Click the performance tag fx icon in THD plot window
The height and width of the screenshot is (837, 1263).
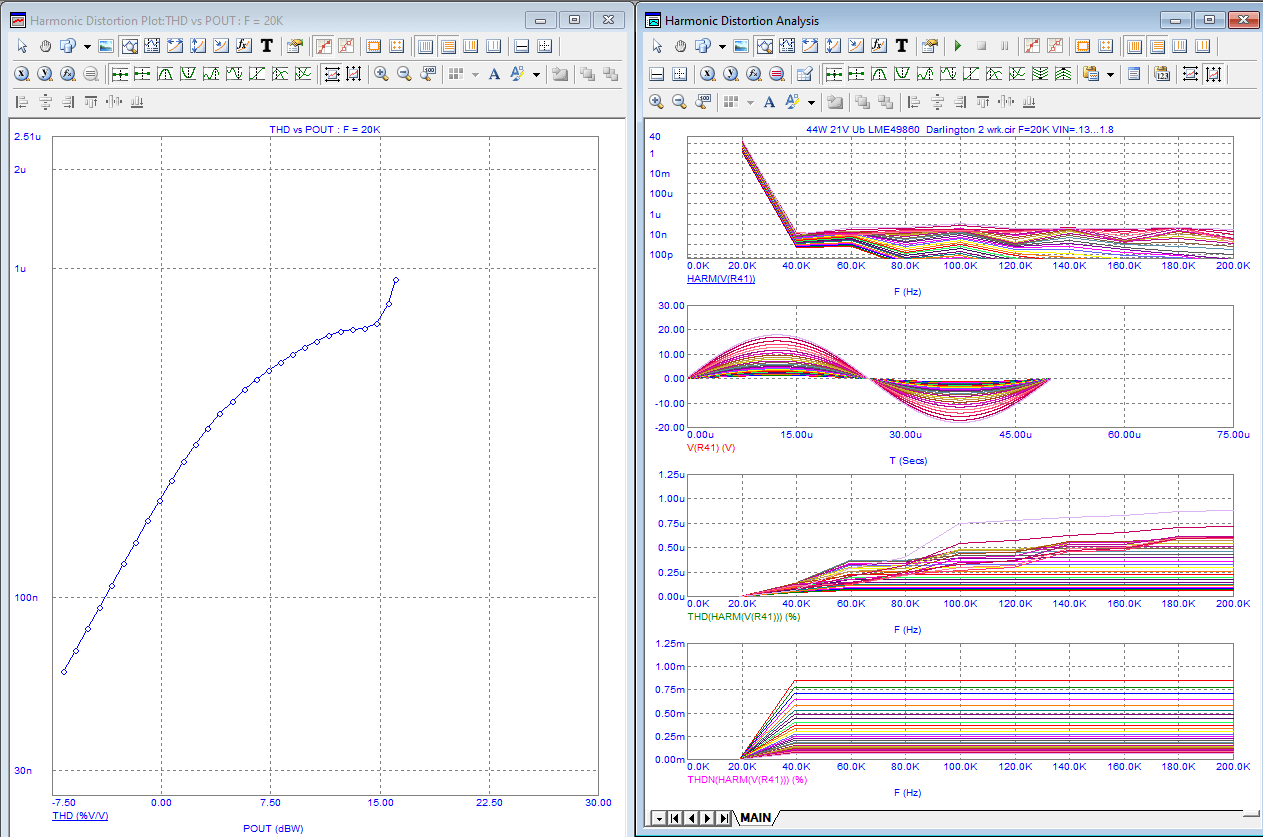pyautogui.click(x=243, y=46)
